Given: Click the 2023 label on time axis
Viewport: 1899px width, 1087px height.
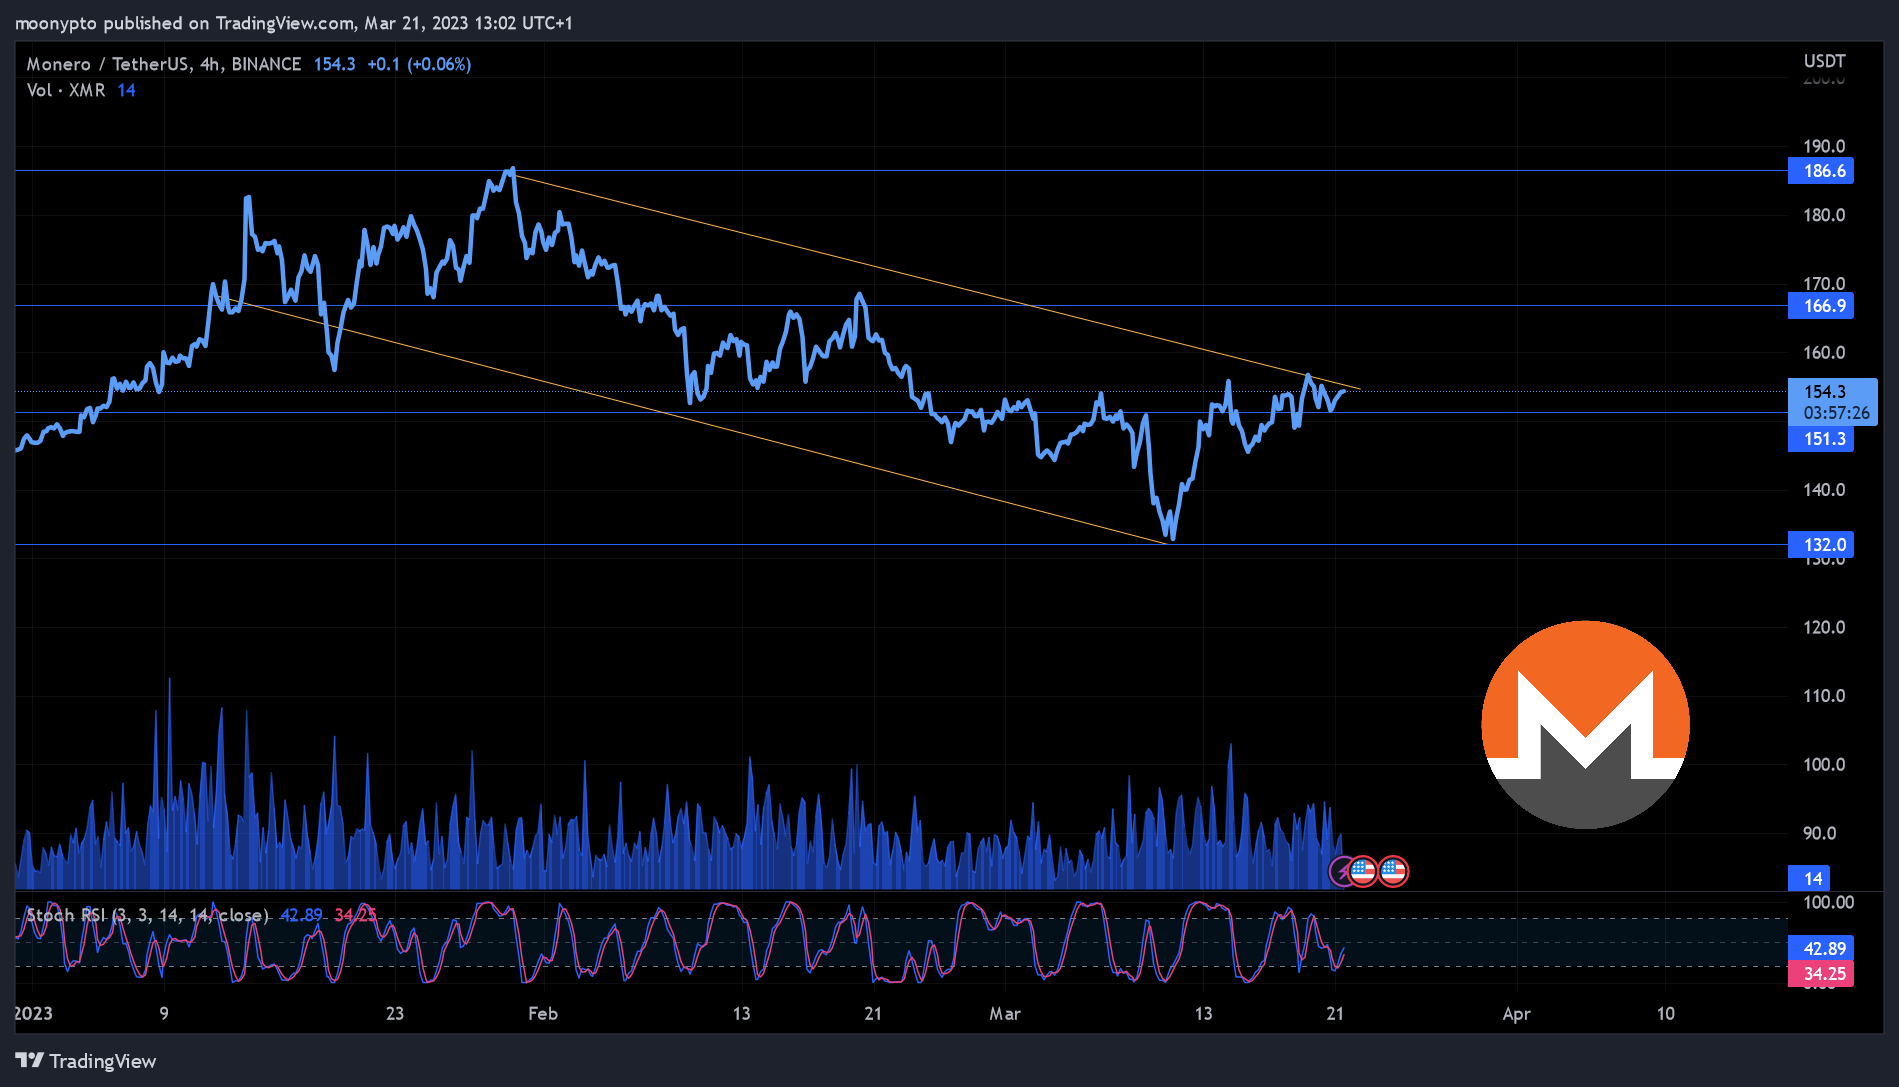Looking at the screenshot, I should 34,1013.
